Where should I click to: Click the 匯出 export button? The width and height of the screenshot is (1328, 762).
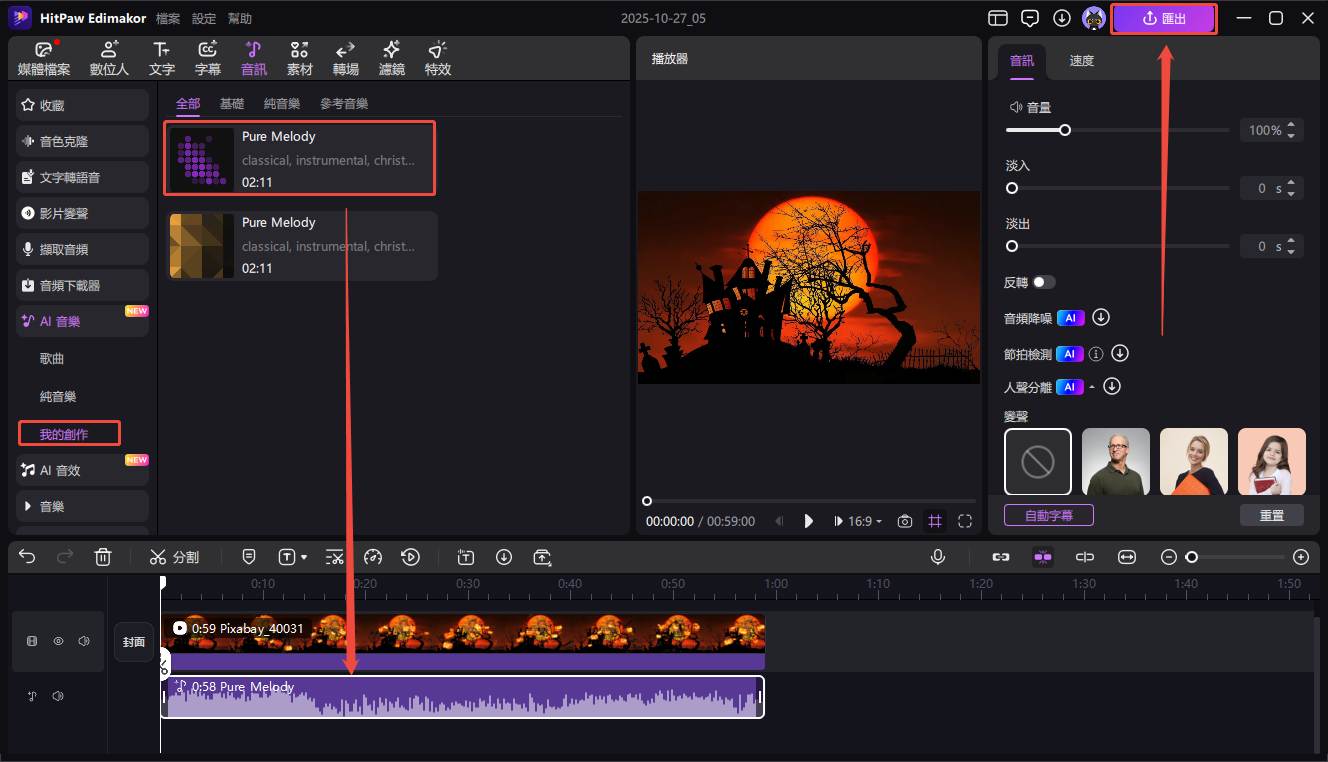1164,18
